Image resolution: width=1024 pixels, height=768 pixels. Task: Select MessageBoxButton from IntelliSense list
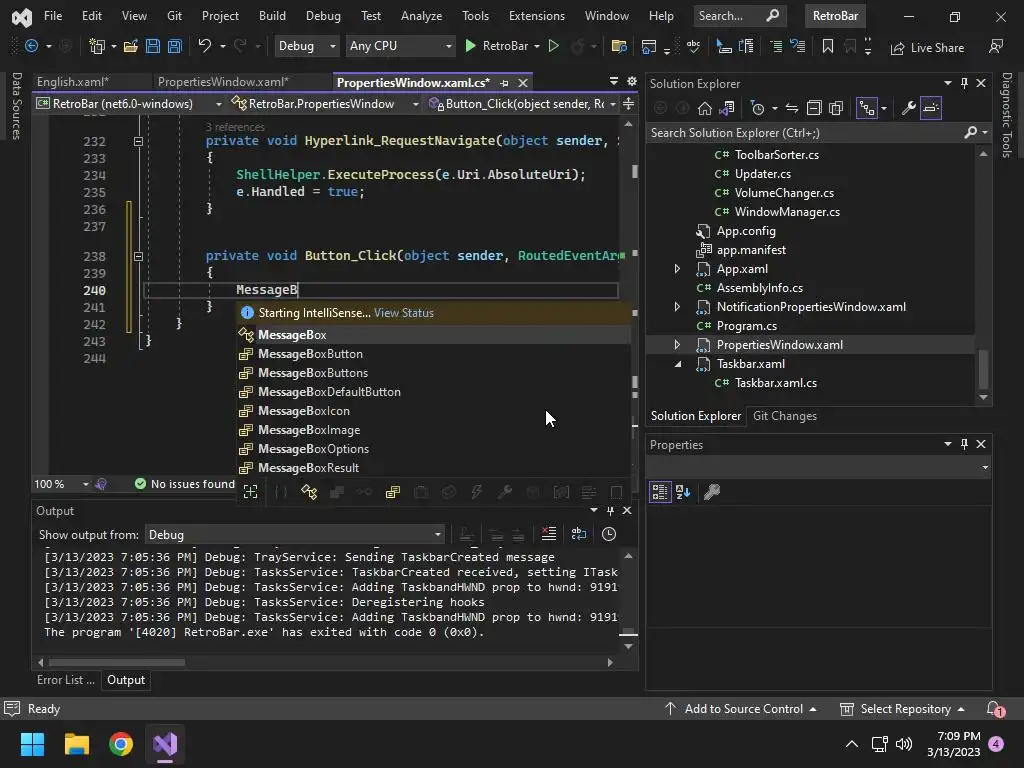(310, 354)
